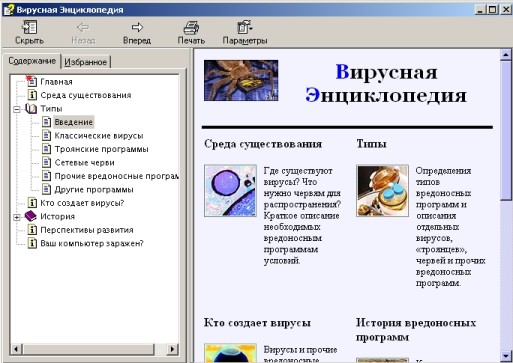
Task: Click the tree horizontal scrollbar thumb
Action: coord(89,349)
